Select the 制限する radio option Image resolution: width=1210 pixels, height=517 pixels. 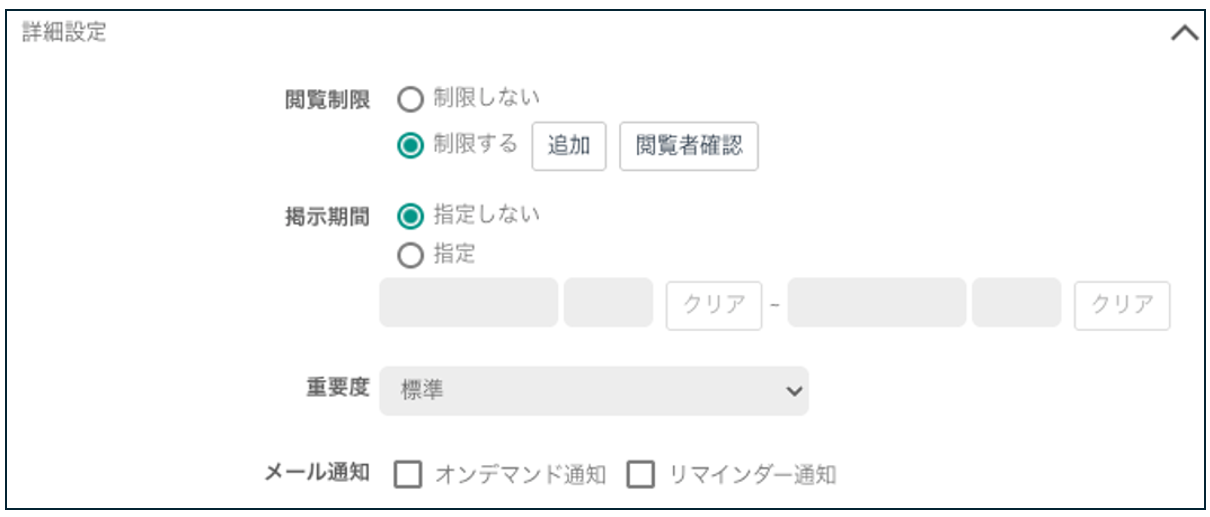pos(411,146)
